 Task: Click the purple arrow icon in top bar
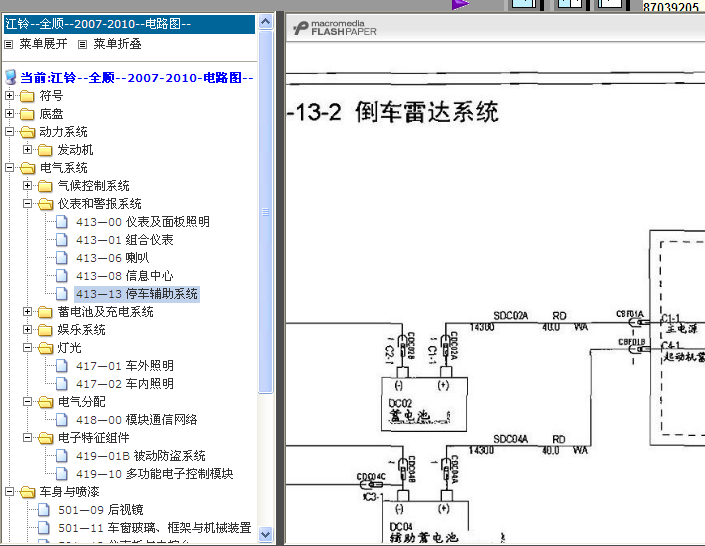(460, 4)
